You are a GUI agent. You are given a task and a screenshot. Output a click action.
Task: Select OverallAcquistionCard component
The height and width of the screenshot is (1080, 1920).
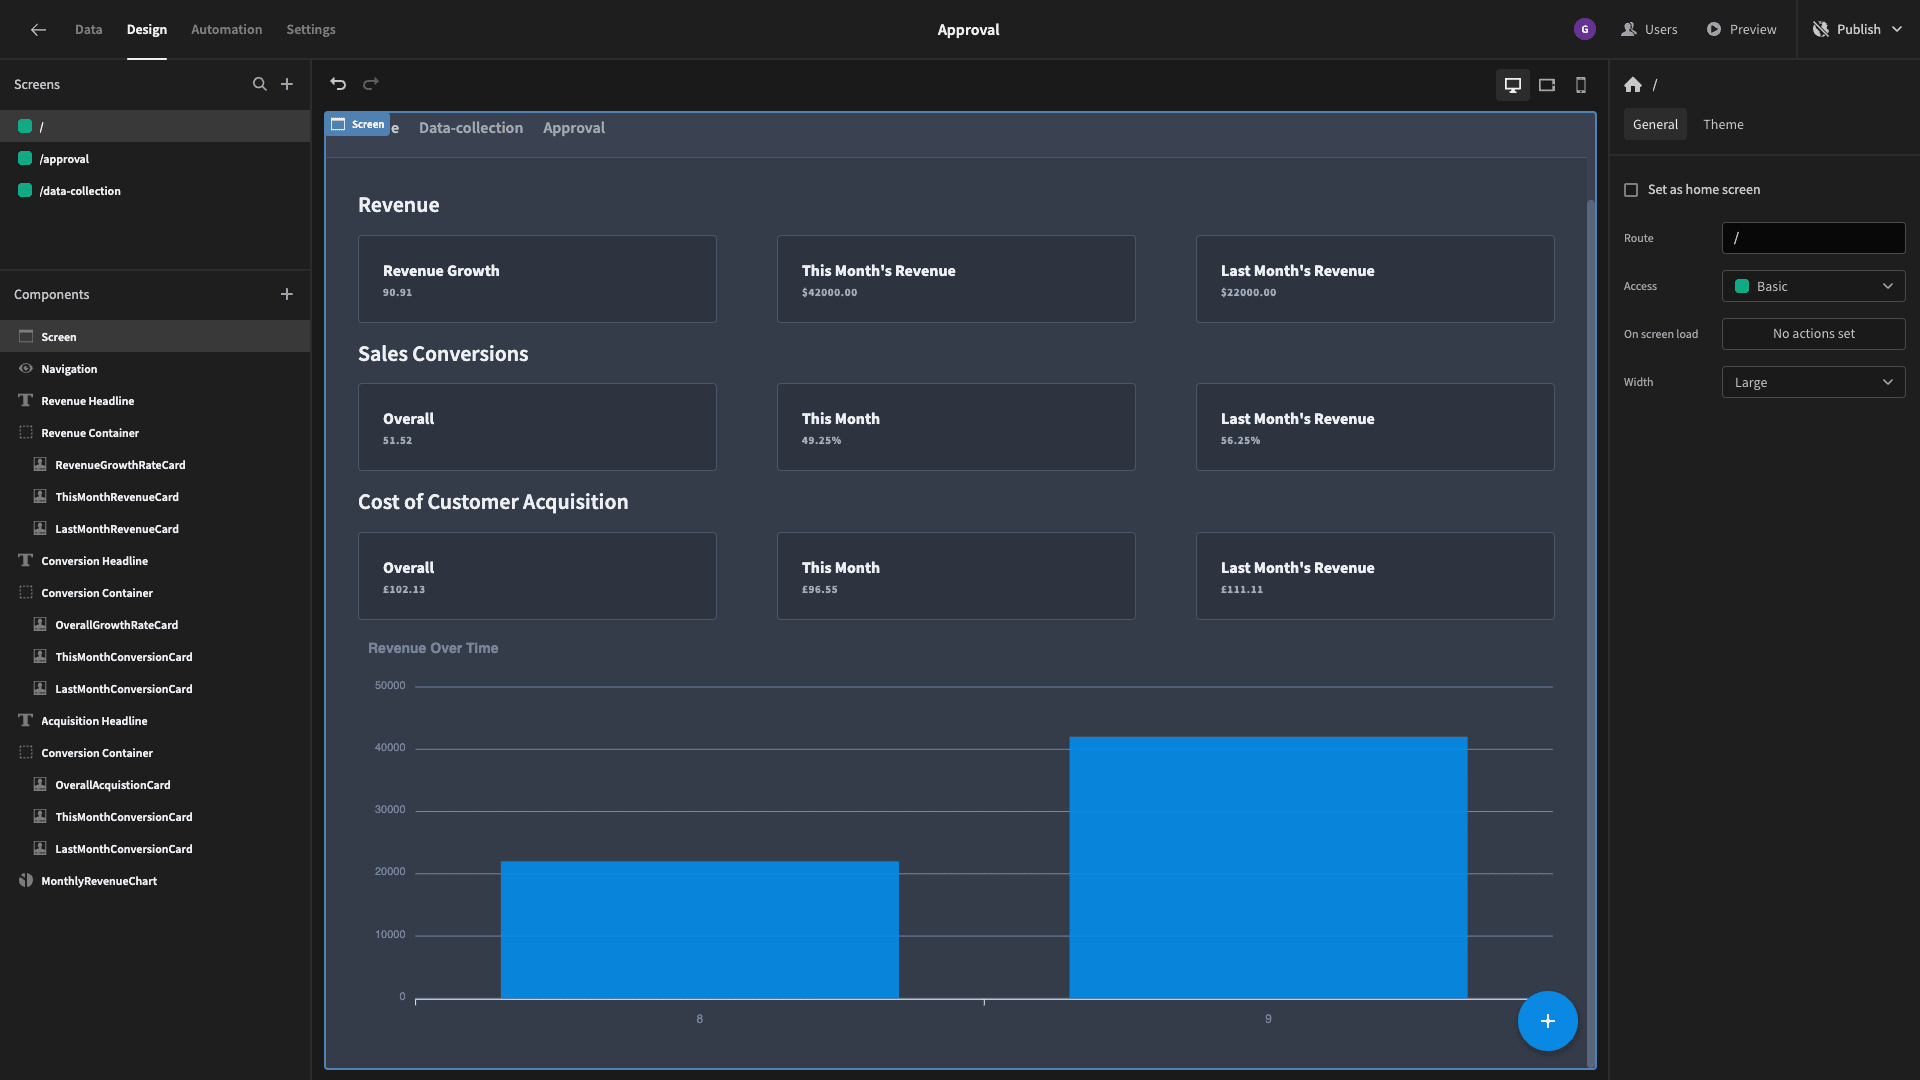pos(155,785)
